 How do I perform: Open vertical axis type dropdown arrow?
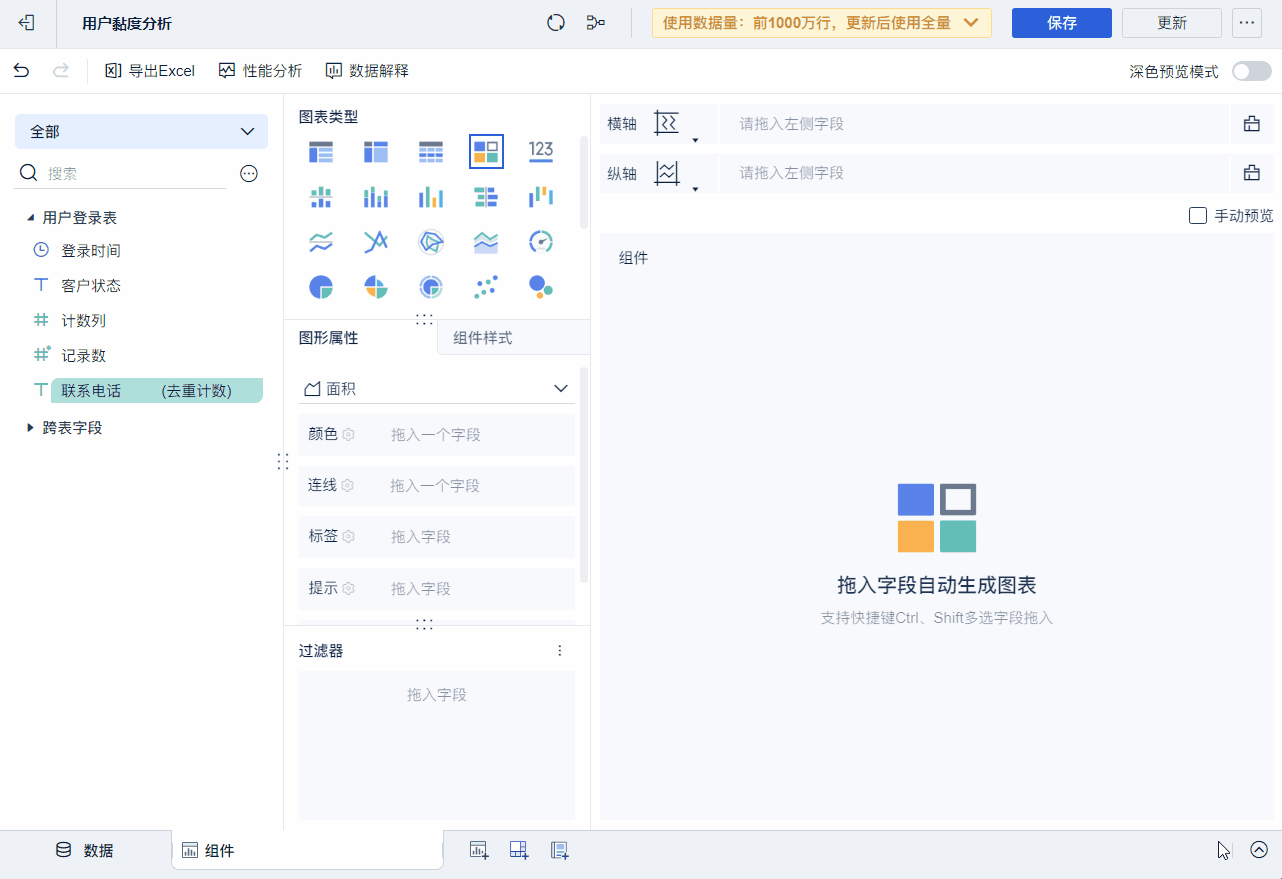(695, 189)
